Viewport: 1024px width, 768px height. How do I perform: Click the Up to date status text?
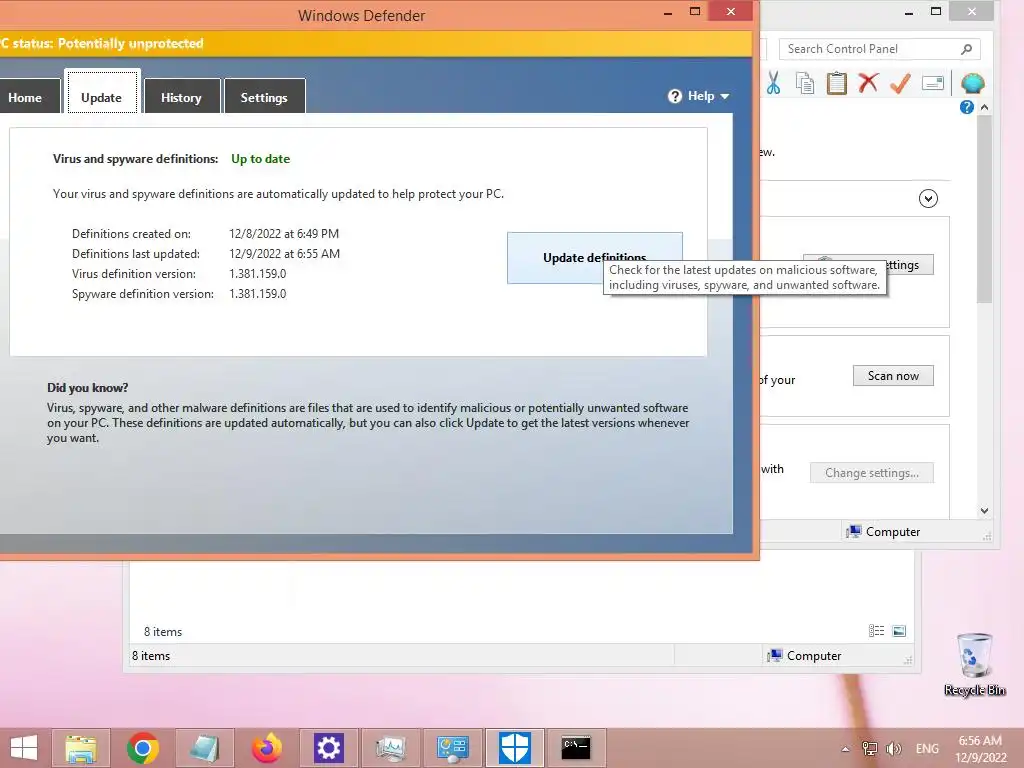(261, 159)
